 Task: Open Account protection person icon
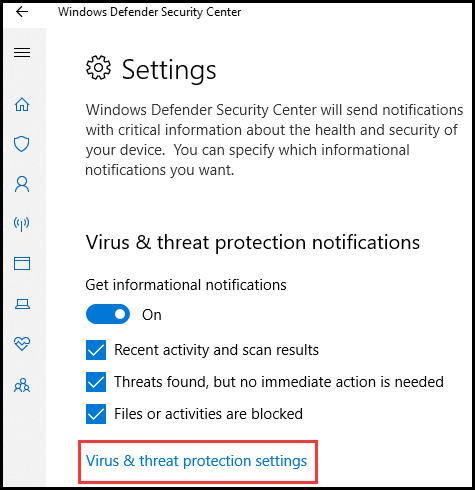coord(22,184)
